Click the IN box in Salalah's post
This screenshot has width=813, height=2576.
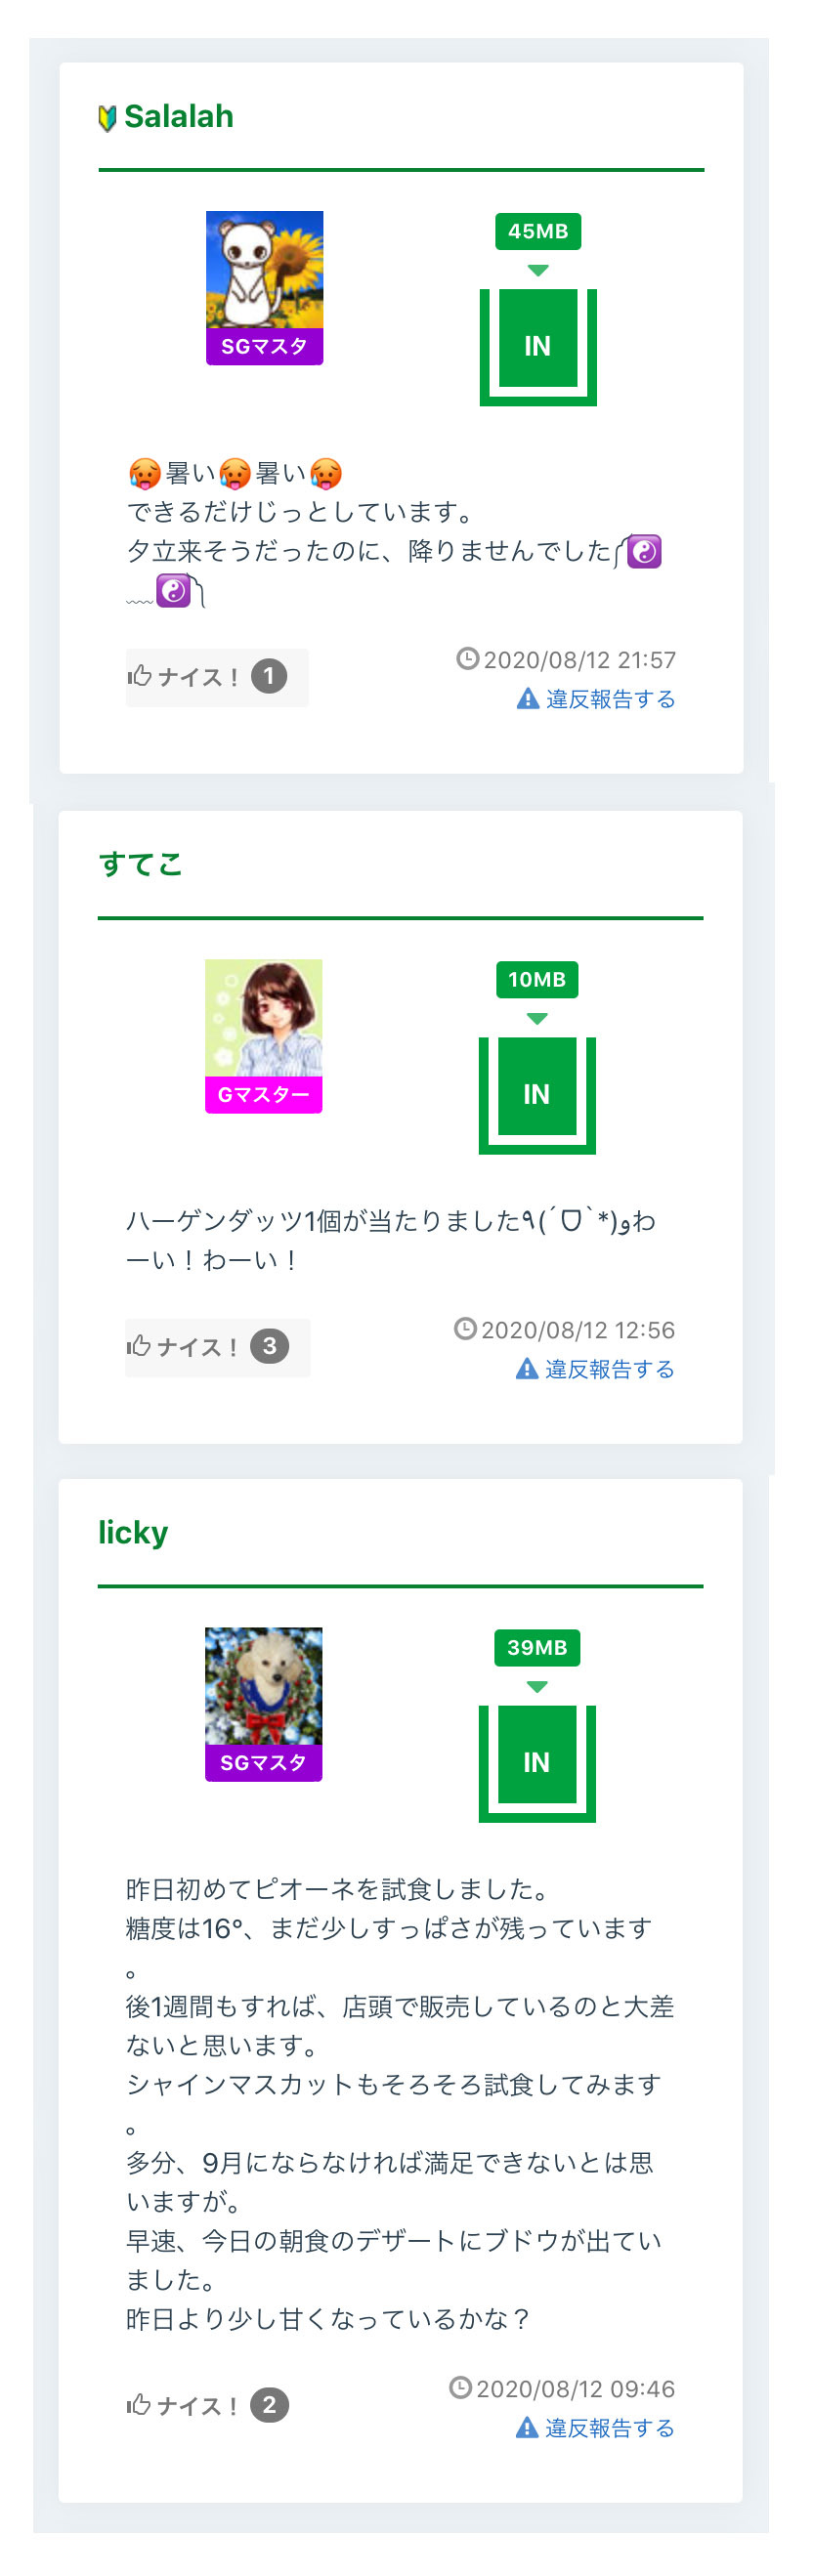537,345
